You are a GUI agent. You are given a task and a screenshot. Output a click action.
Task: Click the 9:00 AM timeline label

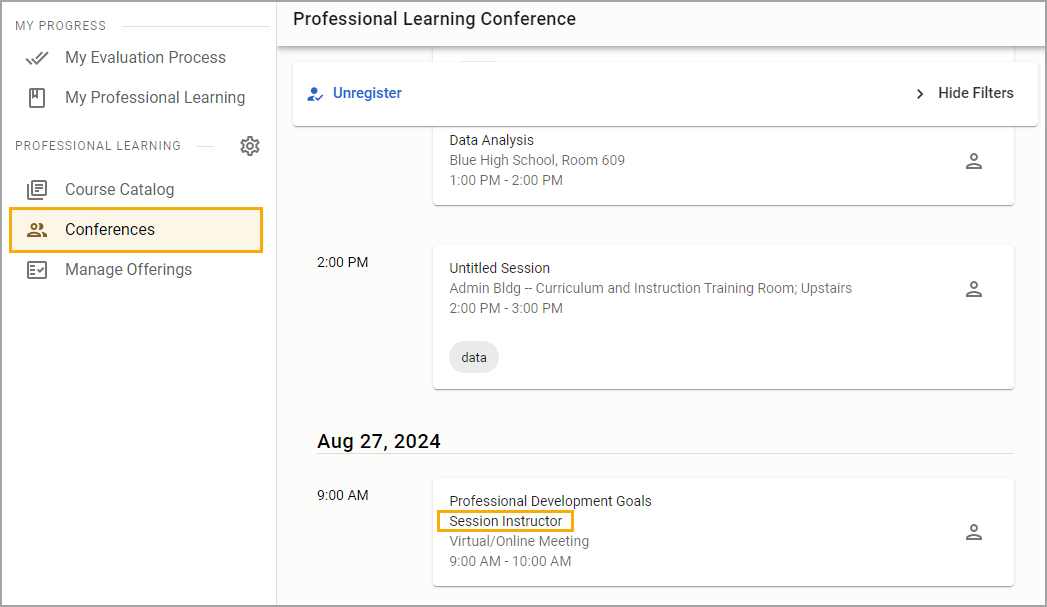tap(343, 495)
